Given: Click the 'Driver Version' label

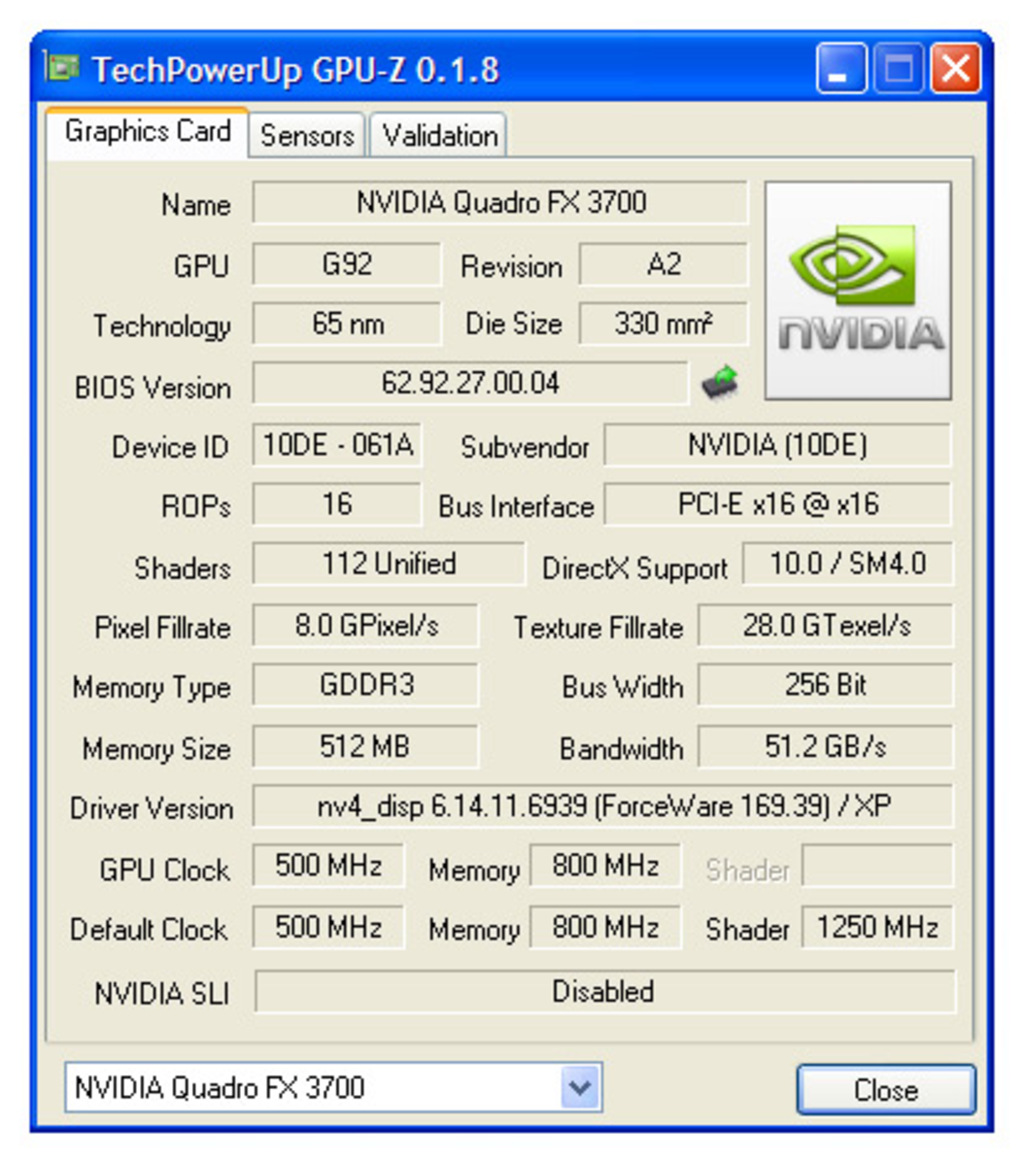Looking at the screenshot, I should coord(152,809).
